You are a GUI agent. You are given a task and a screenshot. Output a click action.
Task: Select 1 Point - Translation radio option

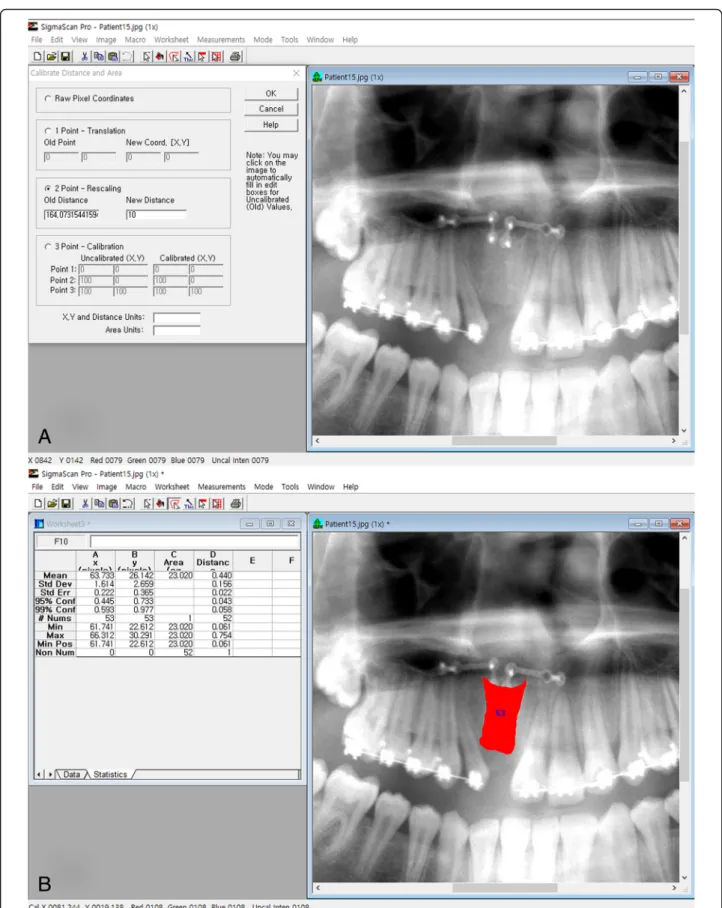(x=47, y=131)
